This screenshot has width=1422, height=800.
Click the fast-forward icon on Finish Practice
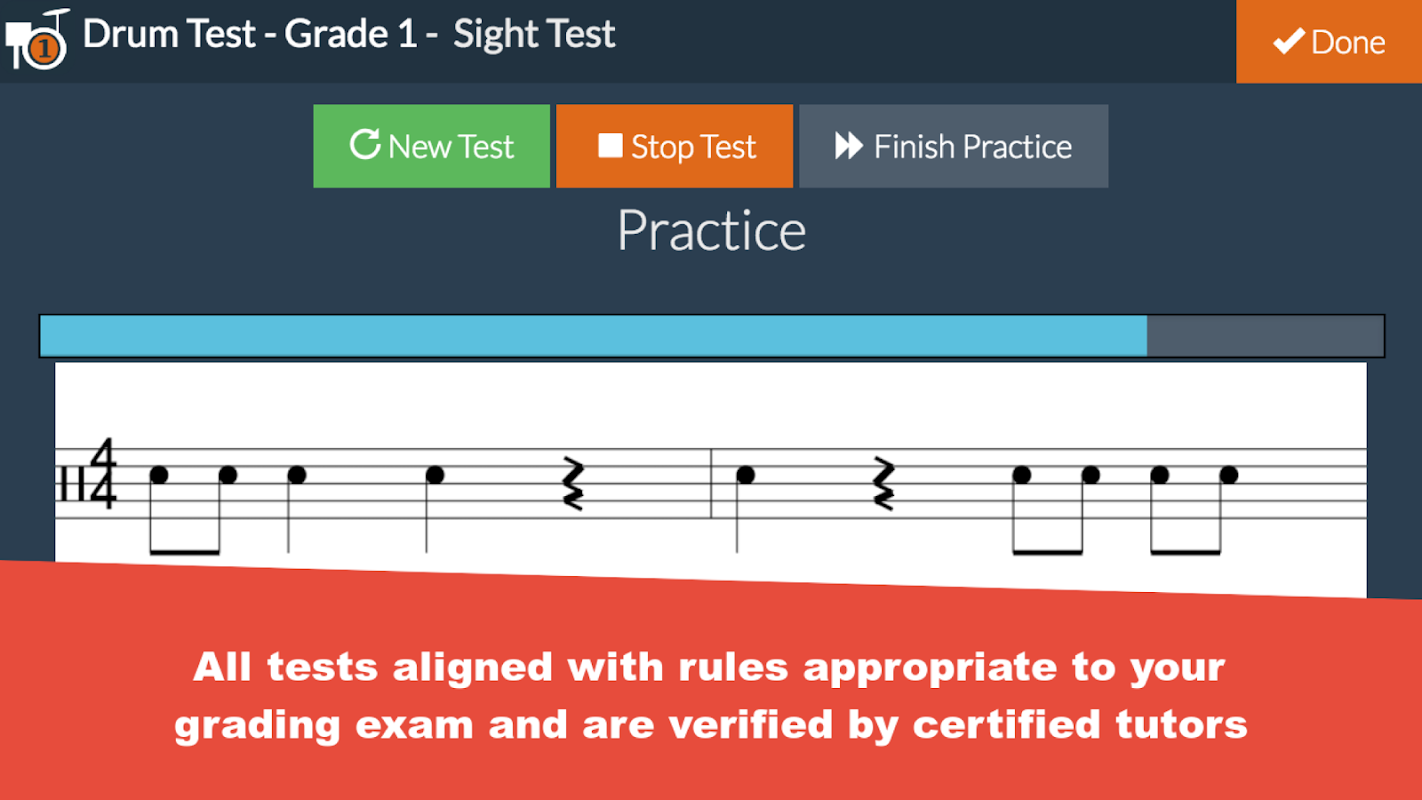849,146
